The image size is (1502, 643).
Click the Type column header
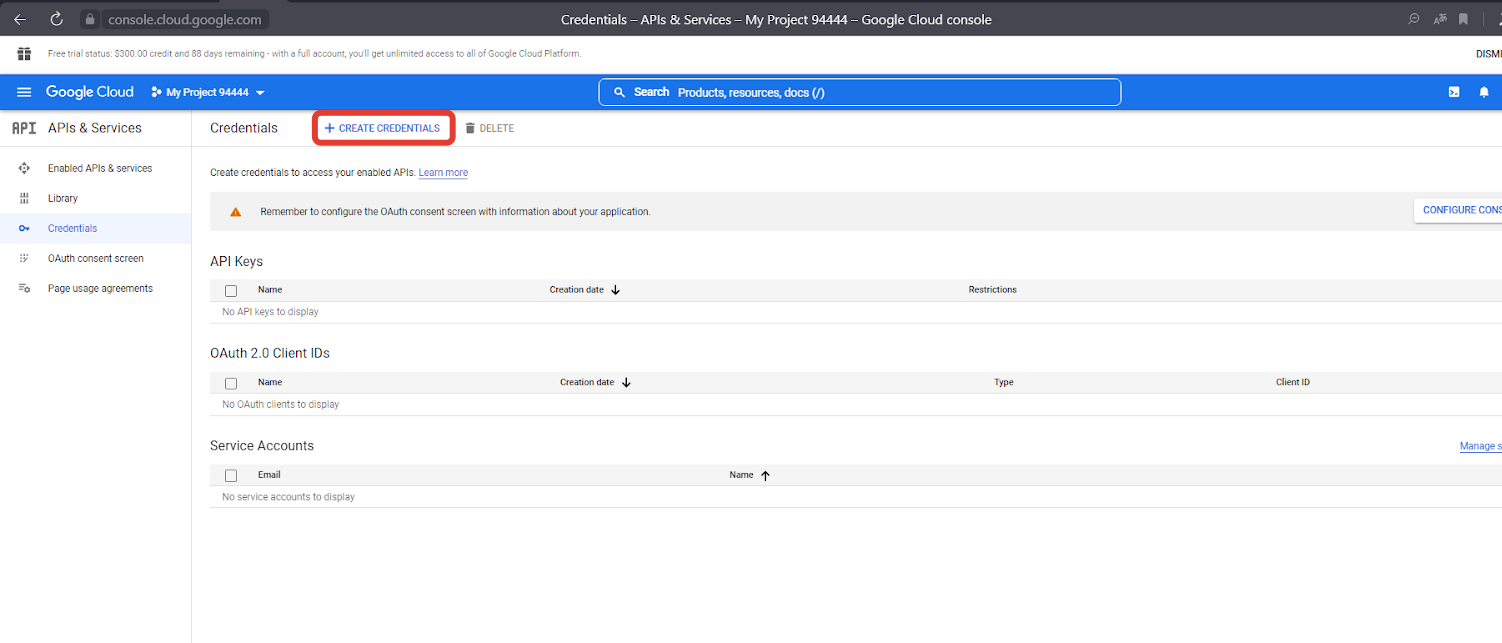1004,382
